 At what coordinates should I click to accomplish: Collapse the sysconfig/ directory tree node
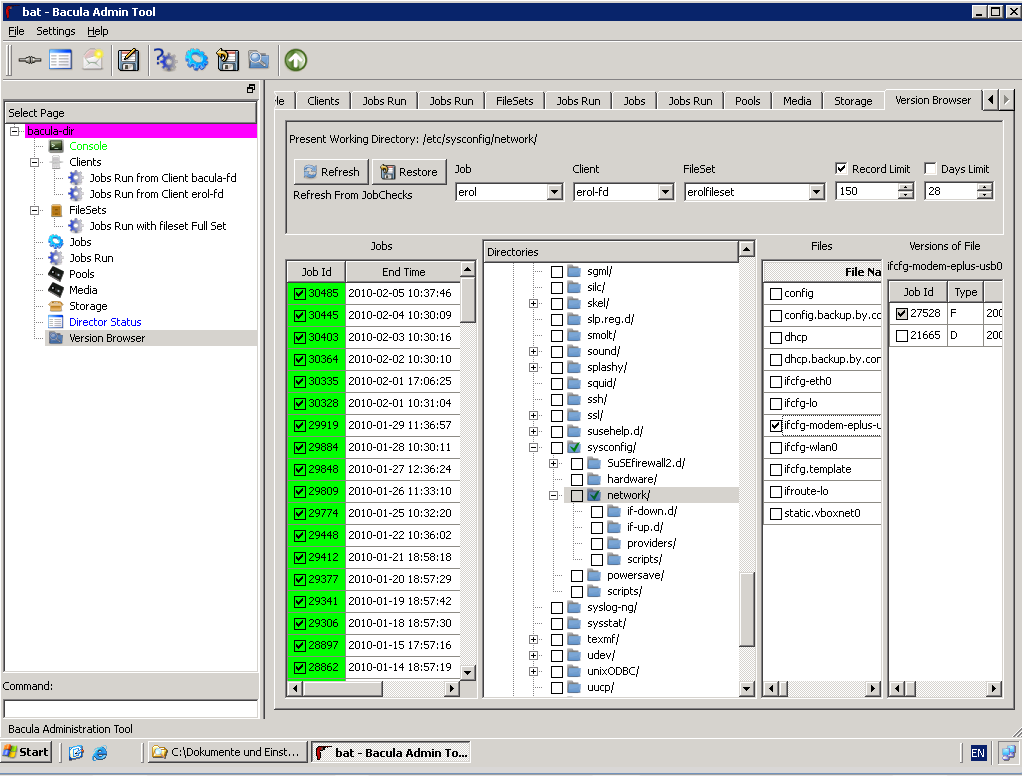[534, 447]
